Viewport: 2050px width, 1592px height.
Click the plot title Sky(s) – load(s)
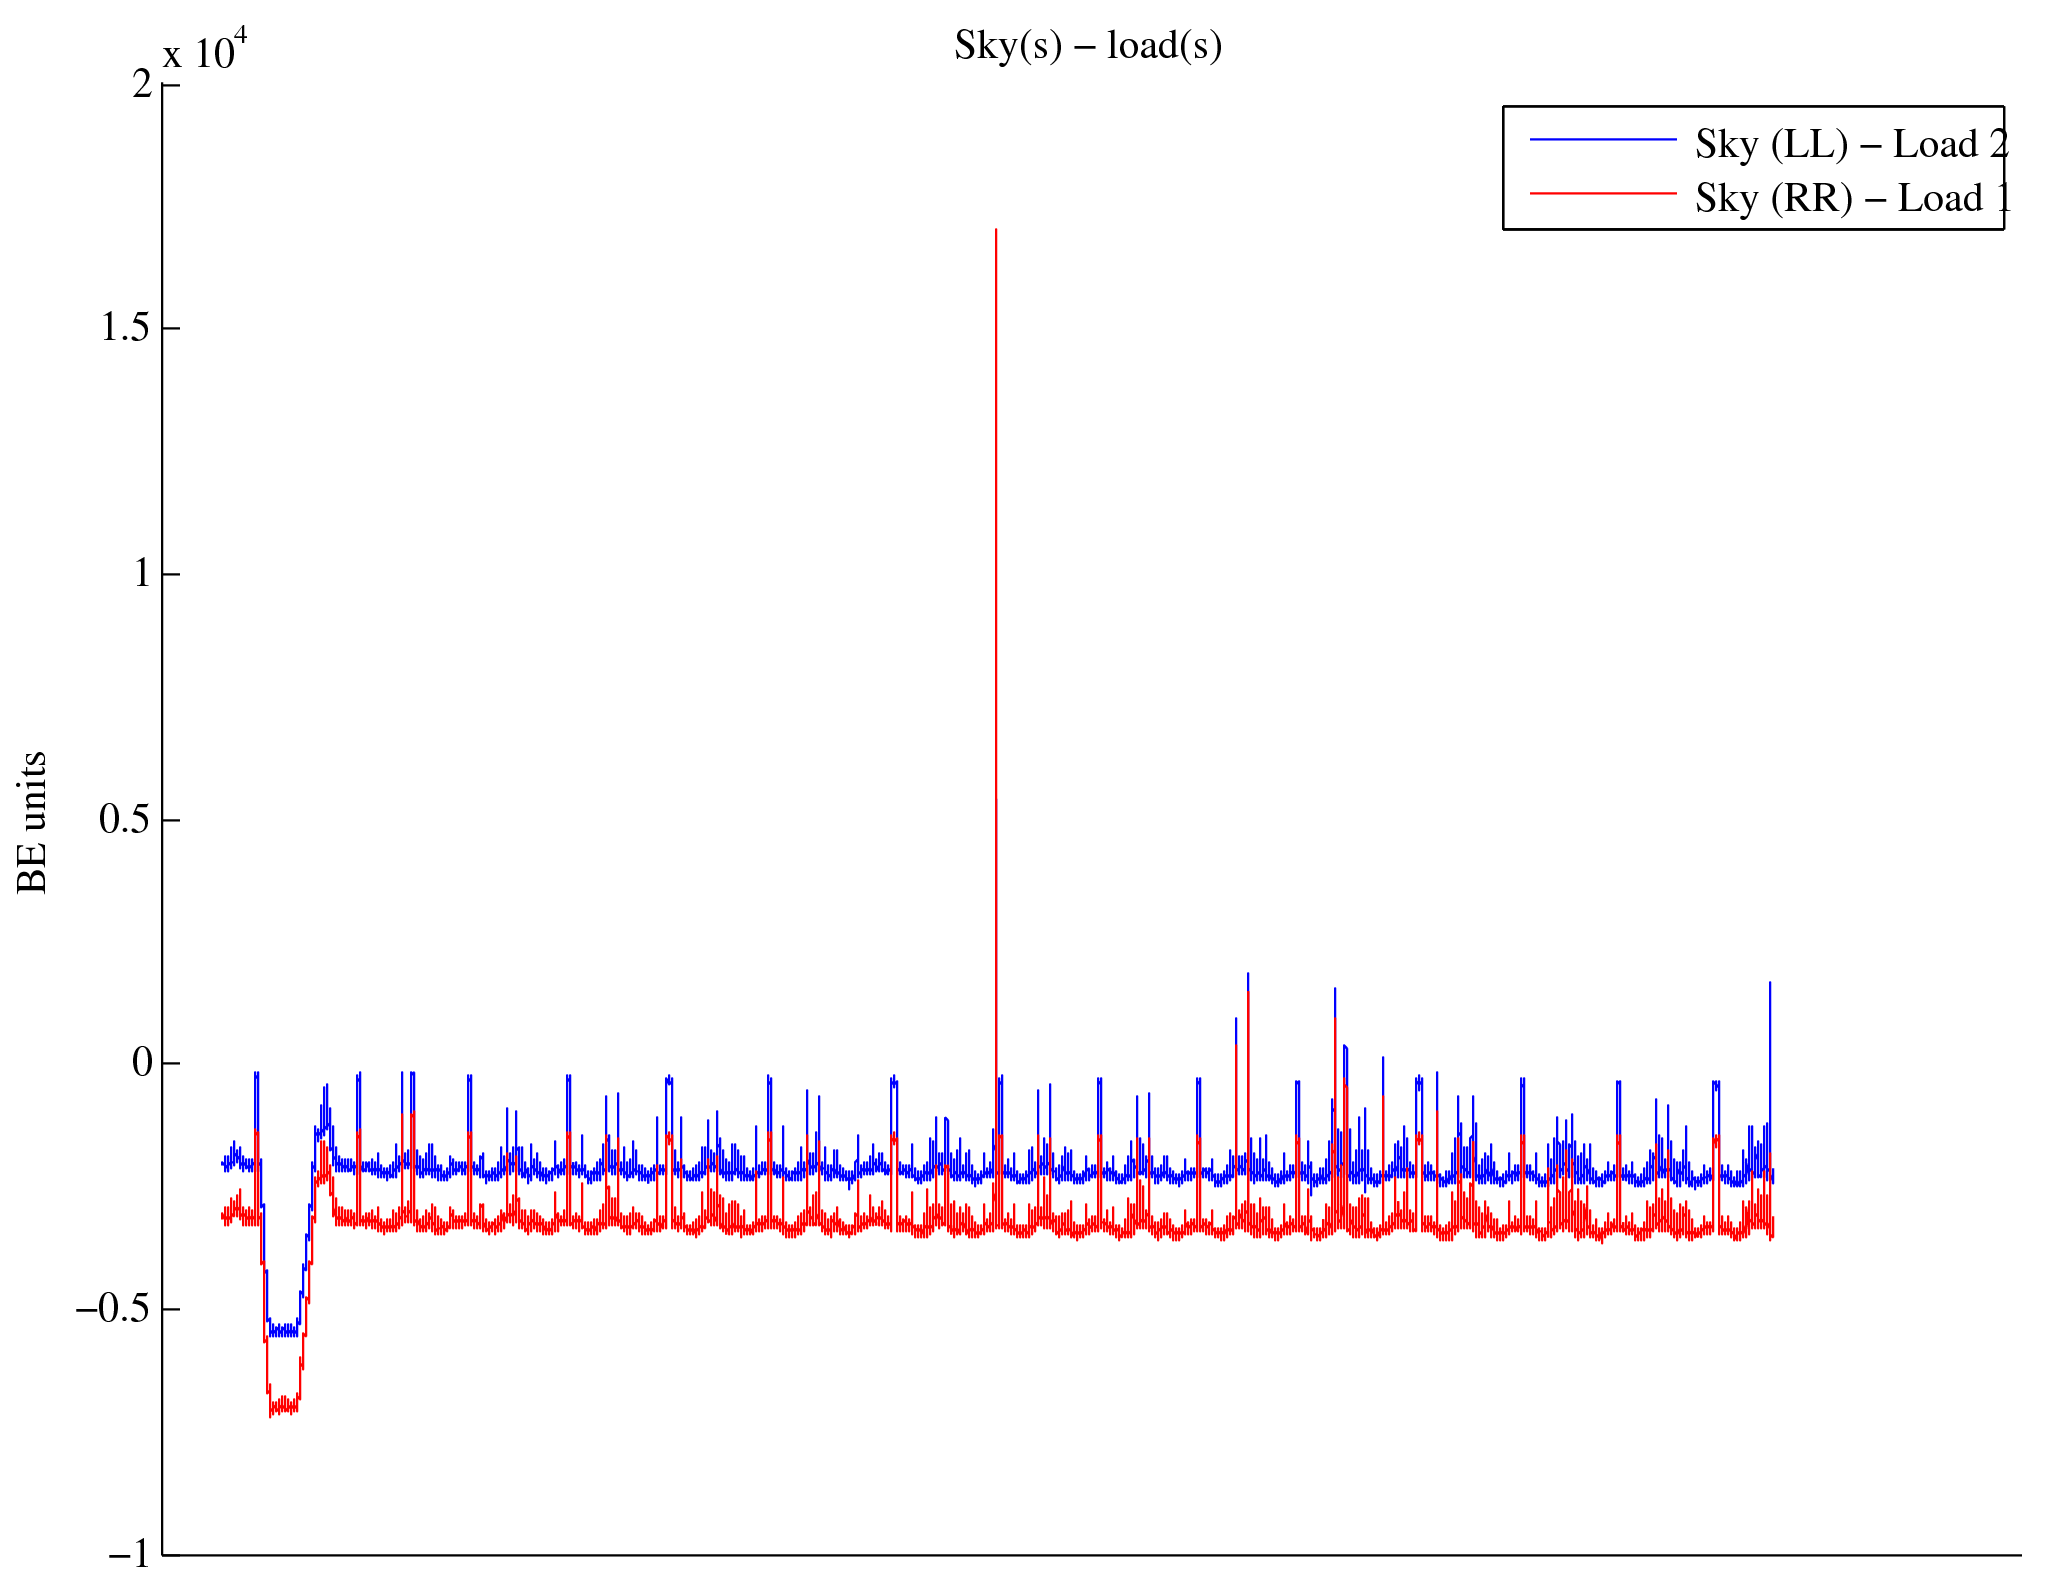[1088, 46]
